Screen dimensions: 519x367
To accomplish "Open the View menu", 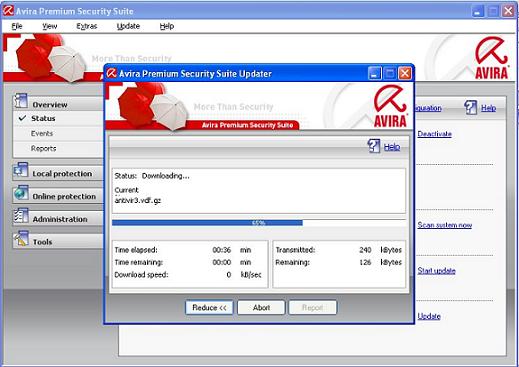I will 50,26.
